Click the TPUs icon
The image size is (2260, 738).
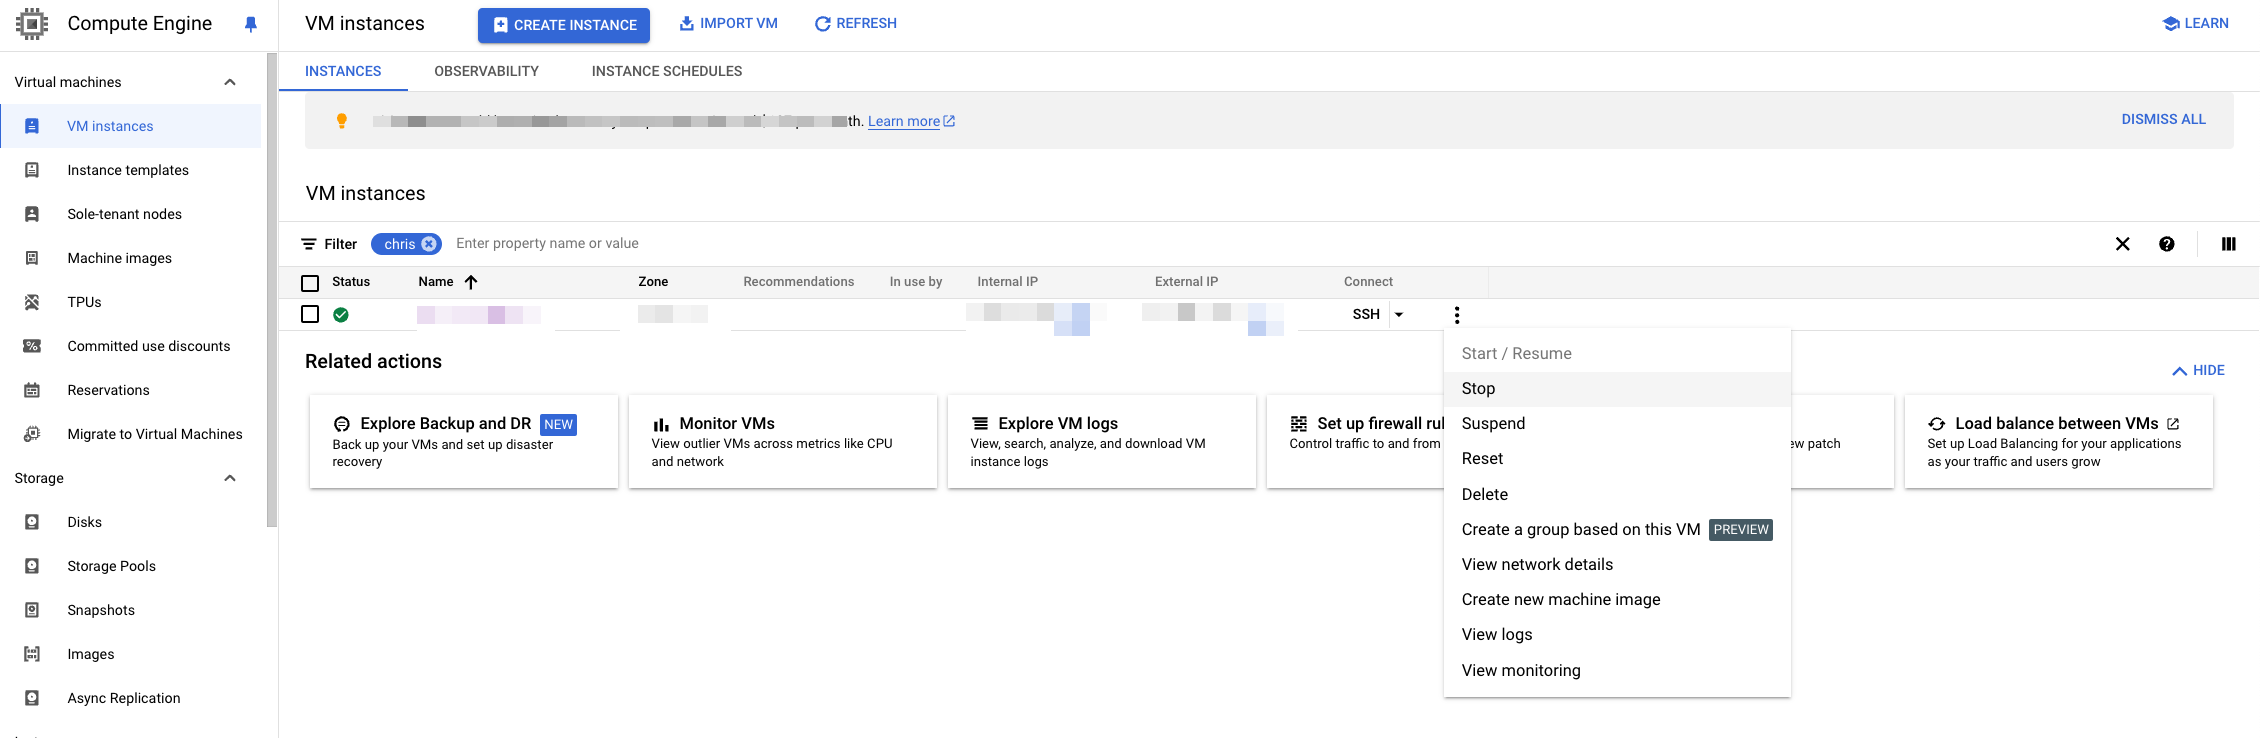pos(32,302)
